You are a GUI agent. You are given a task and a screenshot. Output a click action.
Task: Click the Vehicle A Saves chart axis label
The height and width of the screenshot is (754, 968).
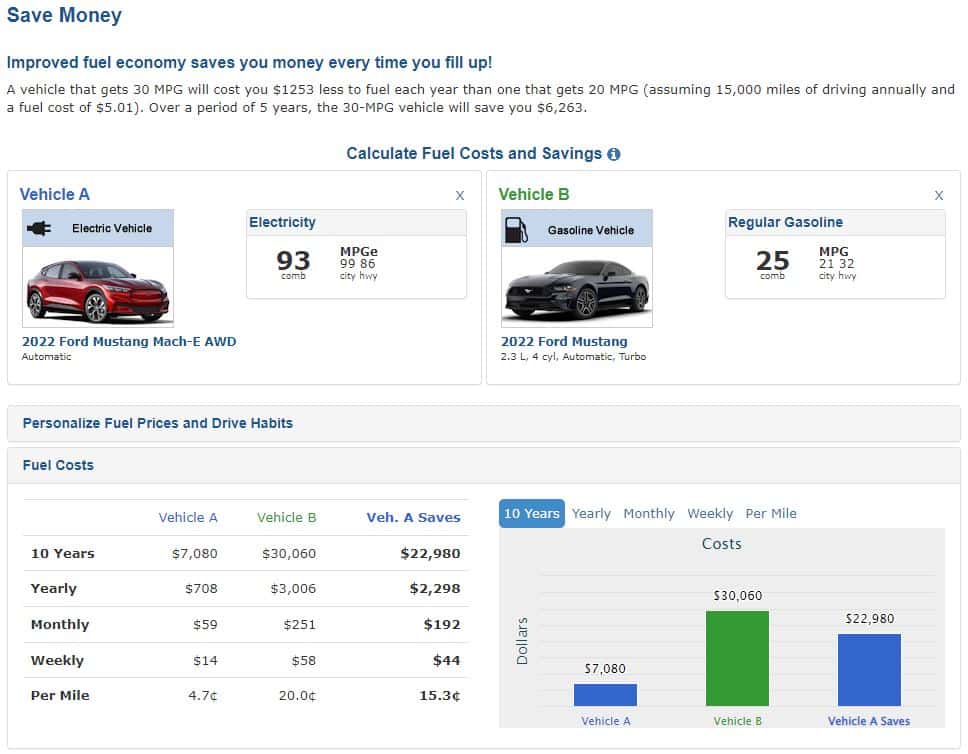pos(869,721)
